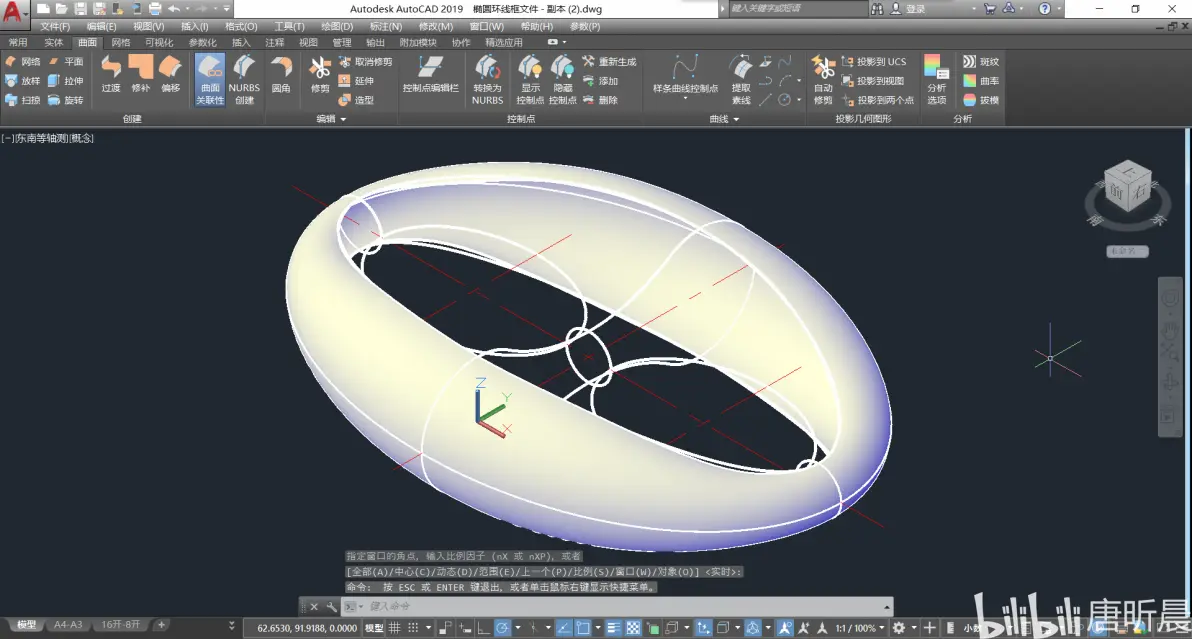Select the 提取素线 extract isolines icon

click(x=740, y=79)
